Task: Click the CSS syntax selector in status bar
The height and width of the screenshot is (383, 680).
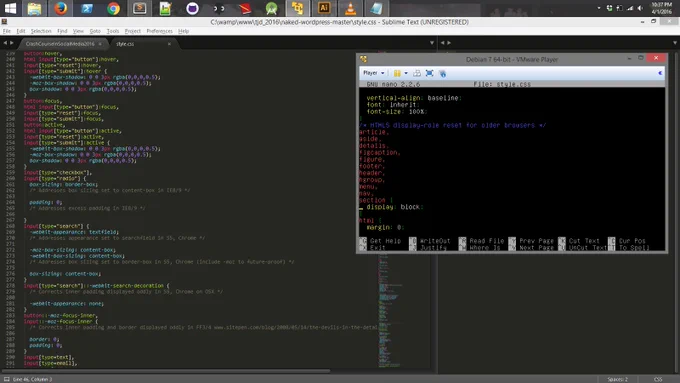Action: coord(658,379)
